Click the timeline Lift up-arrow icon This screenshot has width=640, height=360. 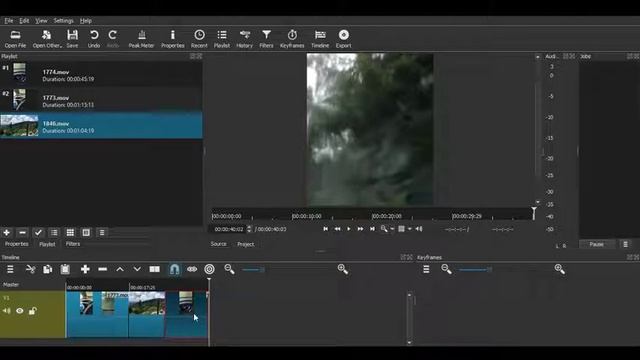(x=120, y=269)
